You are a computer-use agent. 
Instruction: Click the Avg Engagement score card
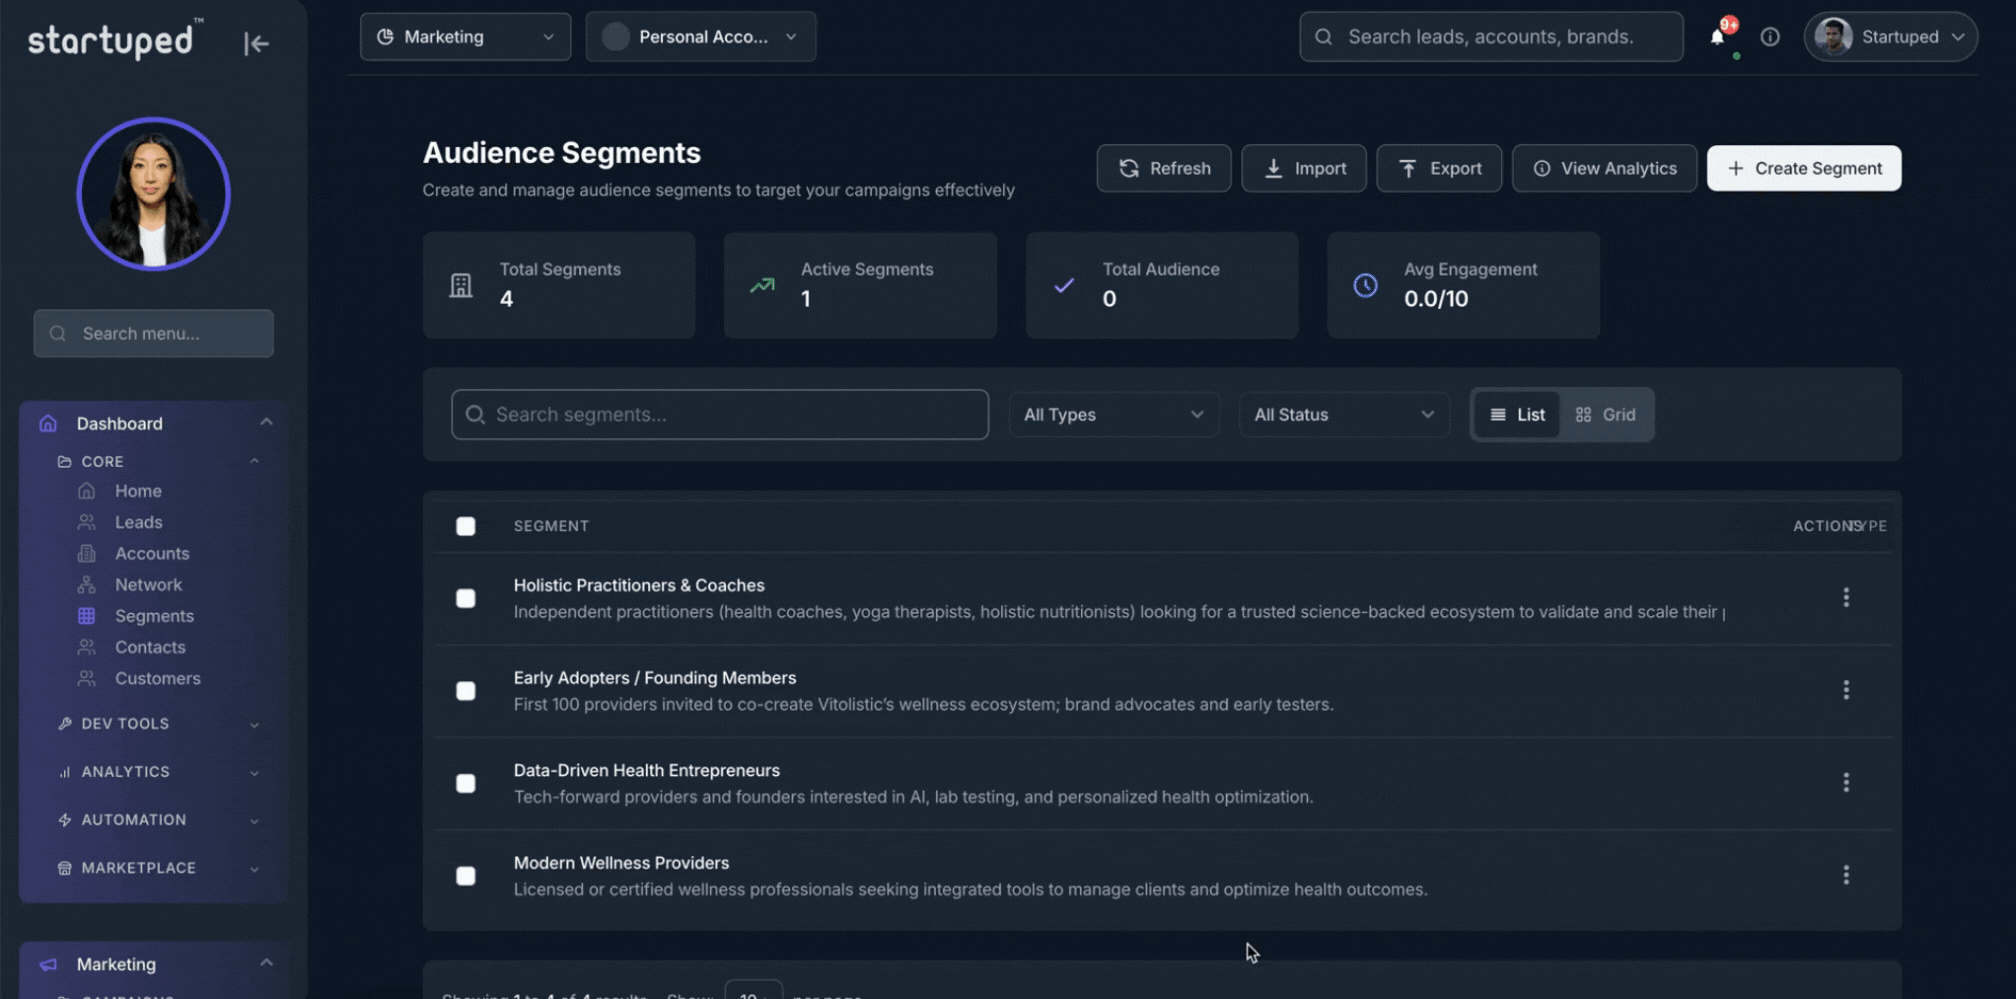(1462, 285)
